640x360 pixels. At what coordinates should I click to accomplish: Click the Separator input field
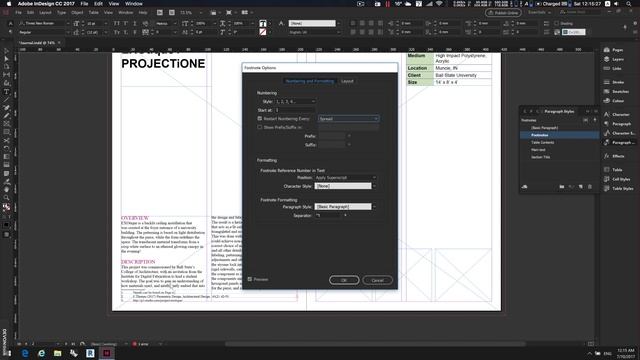tap(329, 216)
